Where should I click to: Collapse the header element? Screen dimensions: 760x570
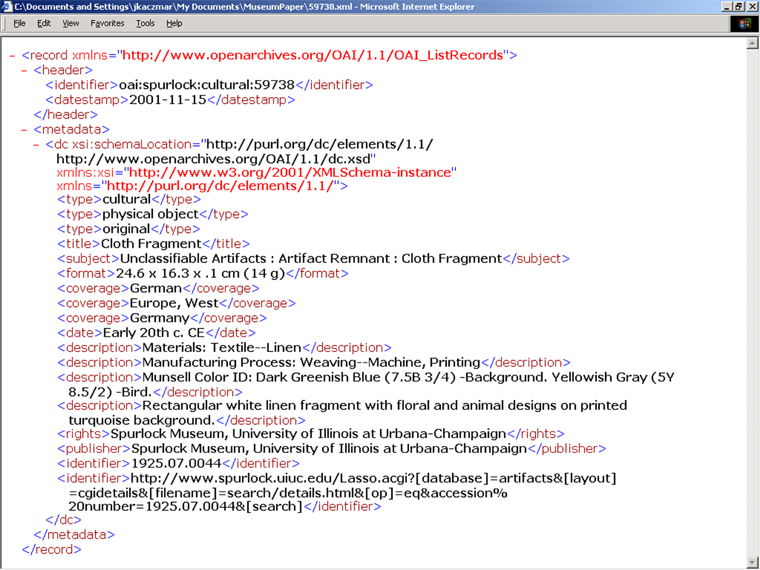(x=24, y=70)
